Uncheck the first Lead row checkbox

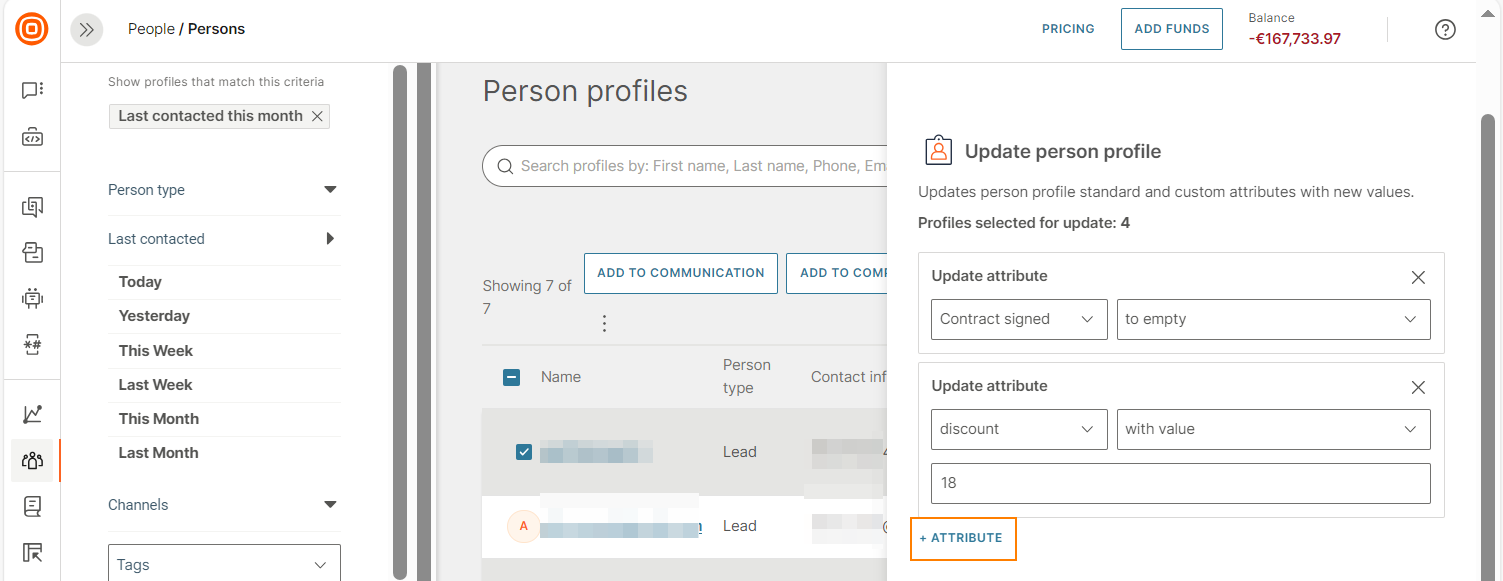524,452
